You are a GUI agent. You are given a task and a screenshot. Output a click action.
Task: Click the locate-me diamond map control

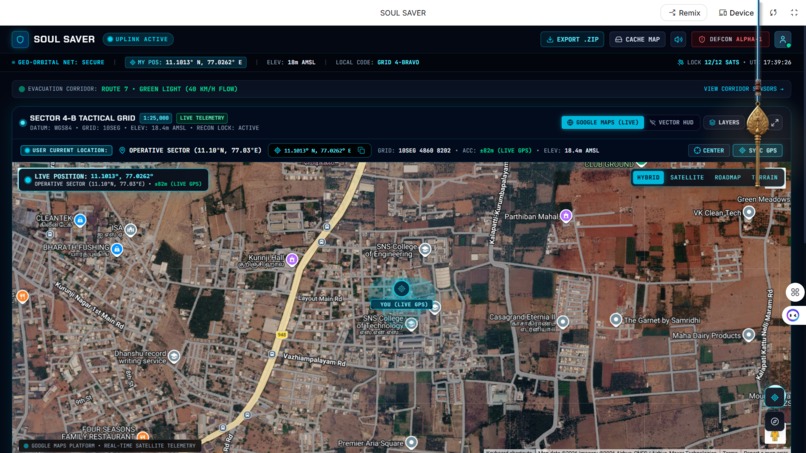coord(775,397)
